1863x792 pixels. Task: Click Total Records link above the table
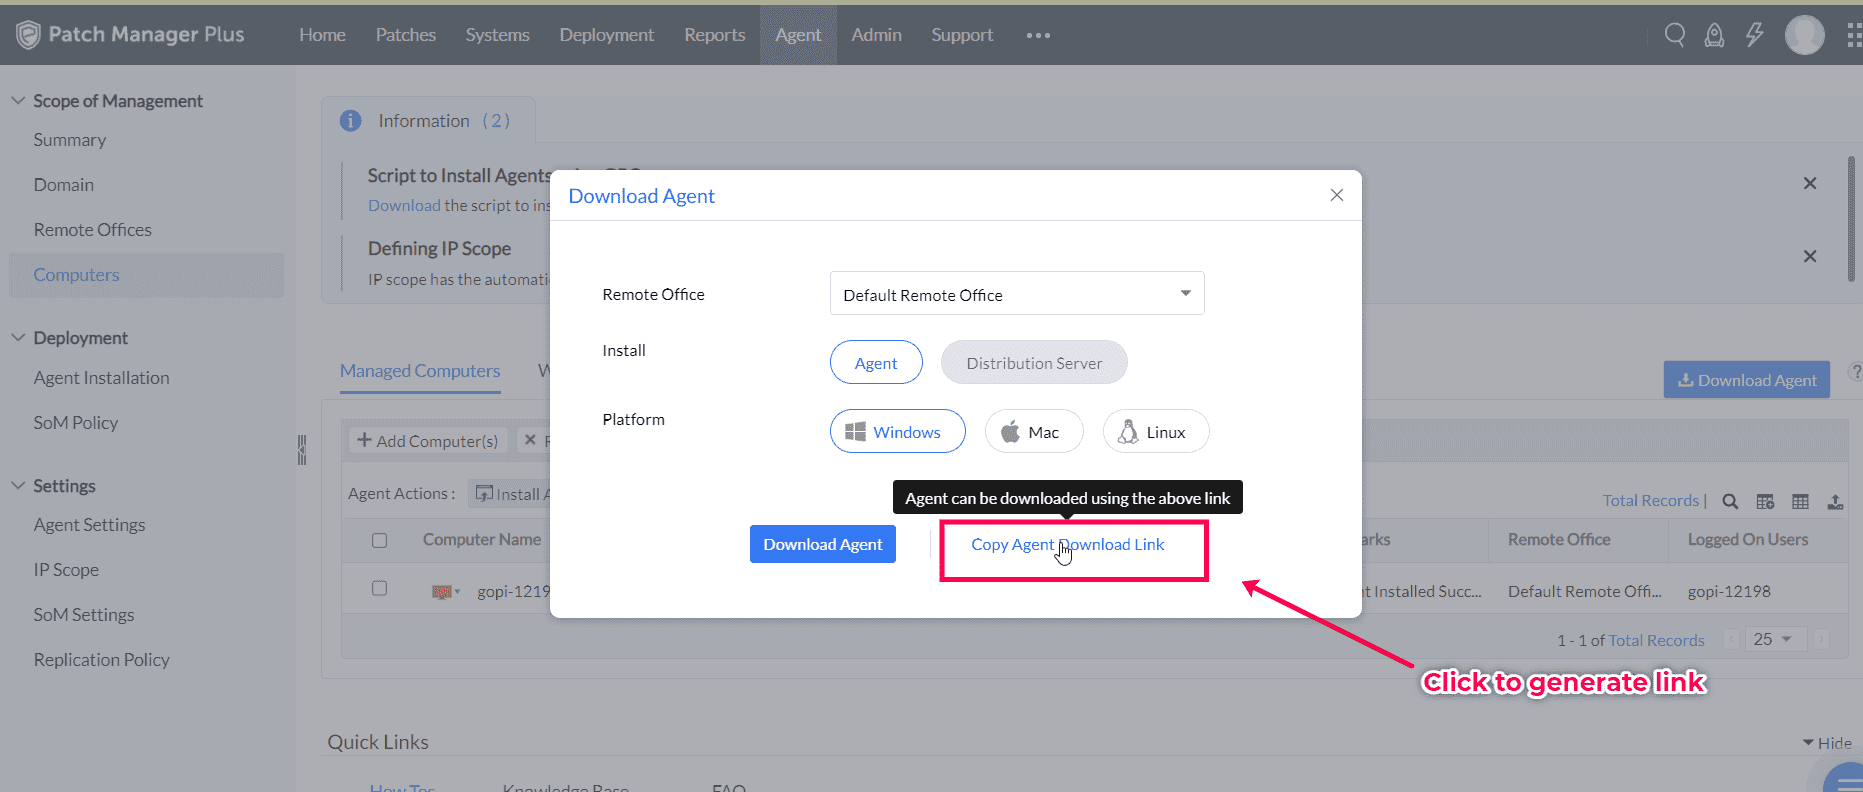1651,501
